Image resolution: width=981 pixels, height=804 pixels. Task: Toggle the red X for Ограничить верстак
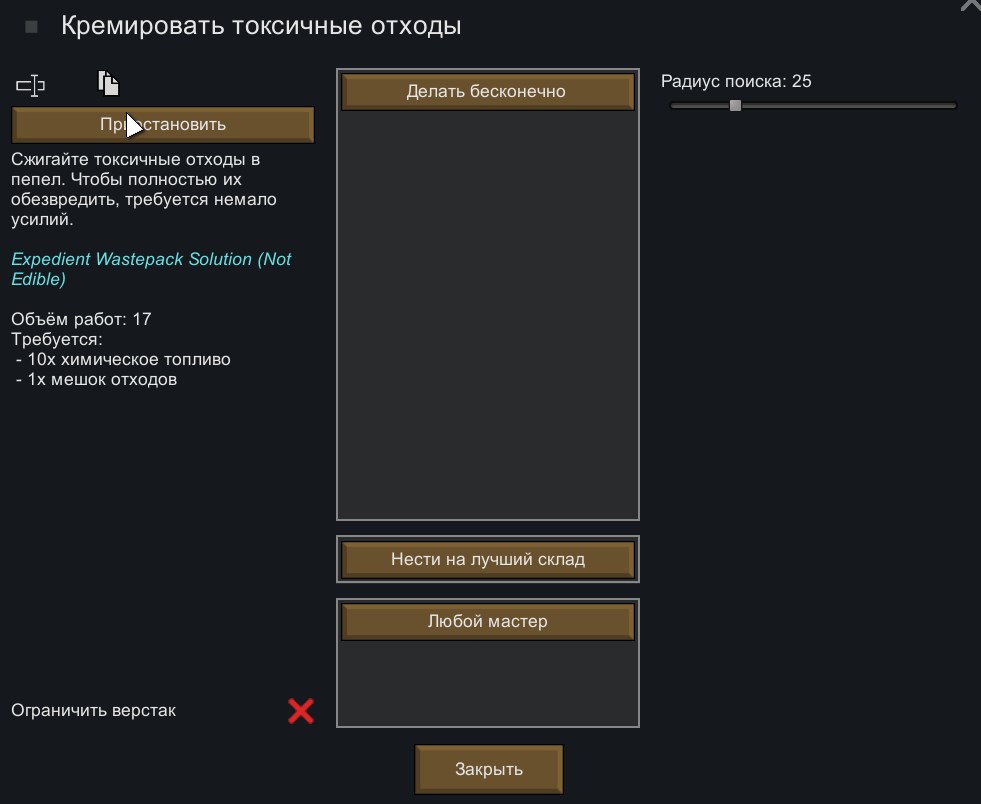point(301,711)
